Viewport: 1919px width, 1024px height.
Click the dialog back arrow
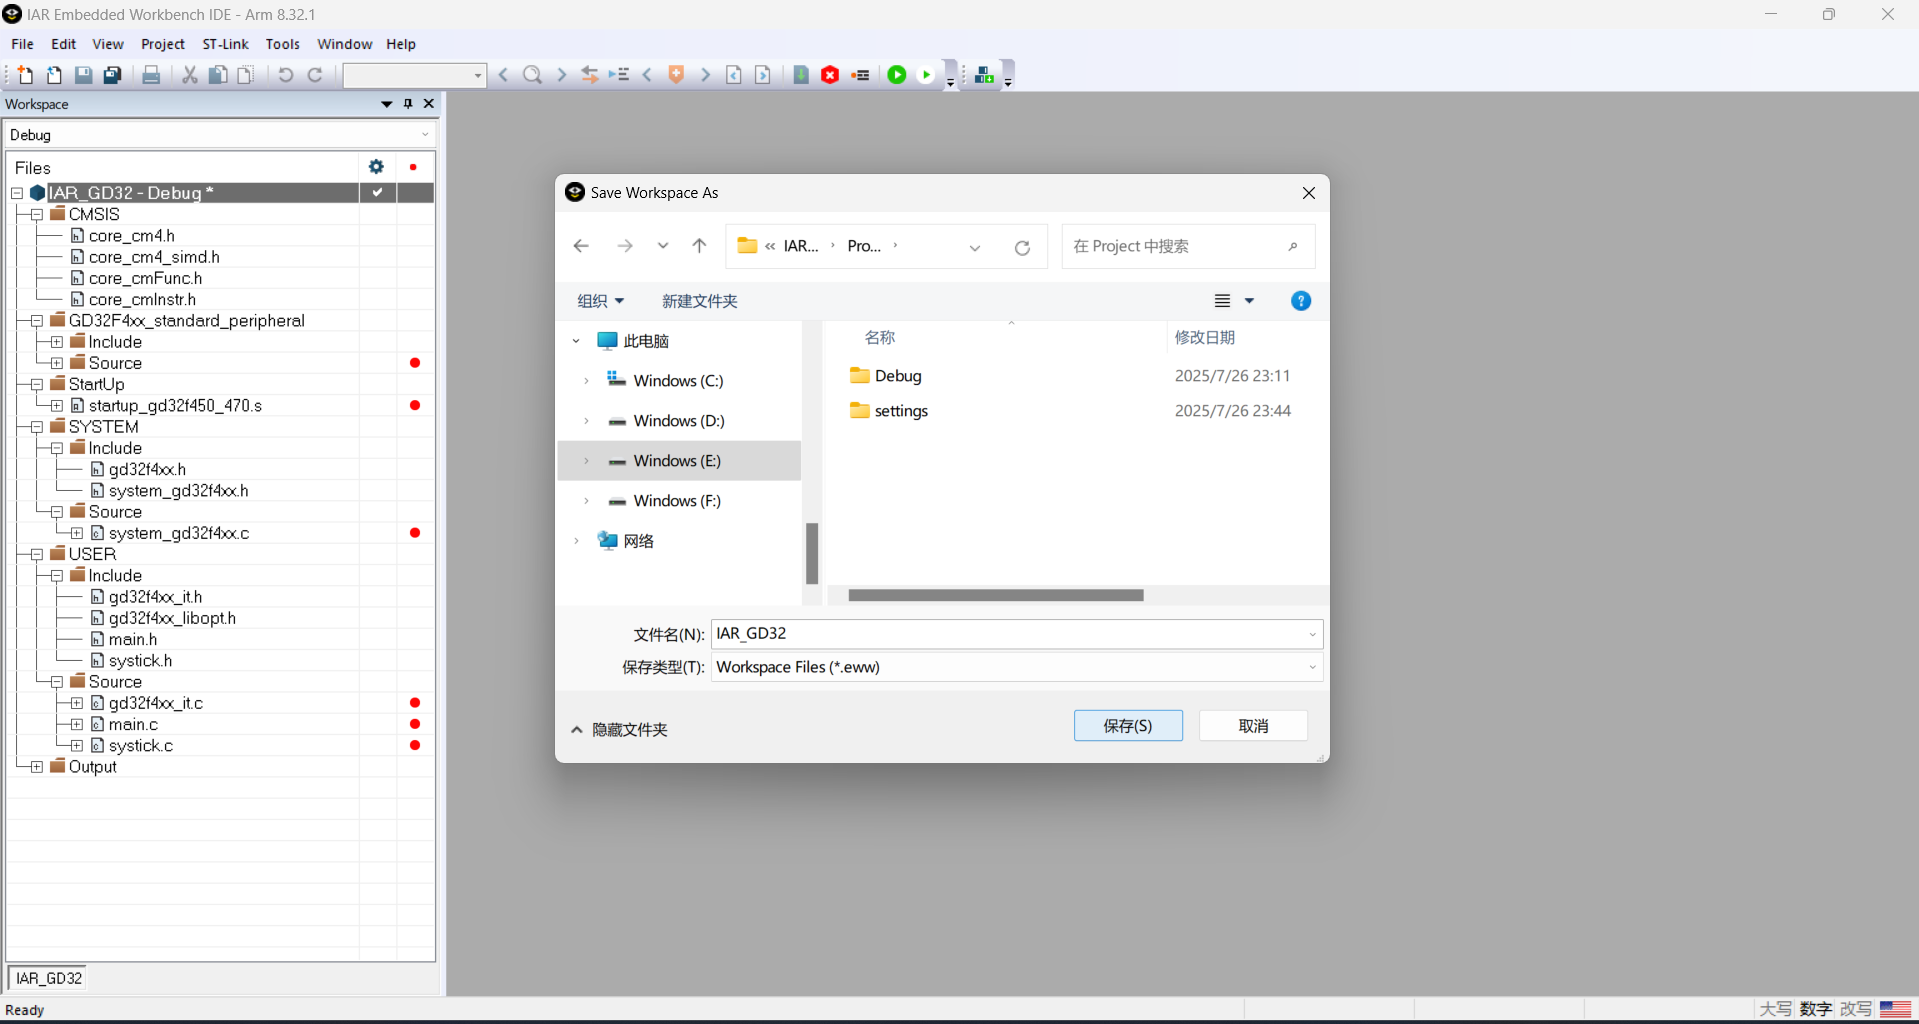point(581,246)
